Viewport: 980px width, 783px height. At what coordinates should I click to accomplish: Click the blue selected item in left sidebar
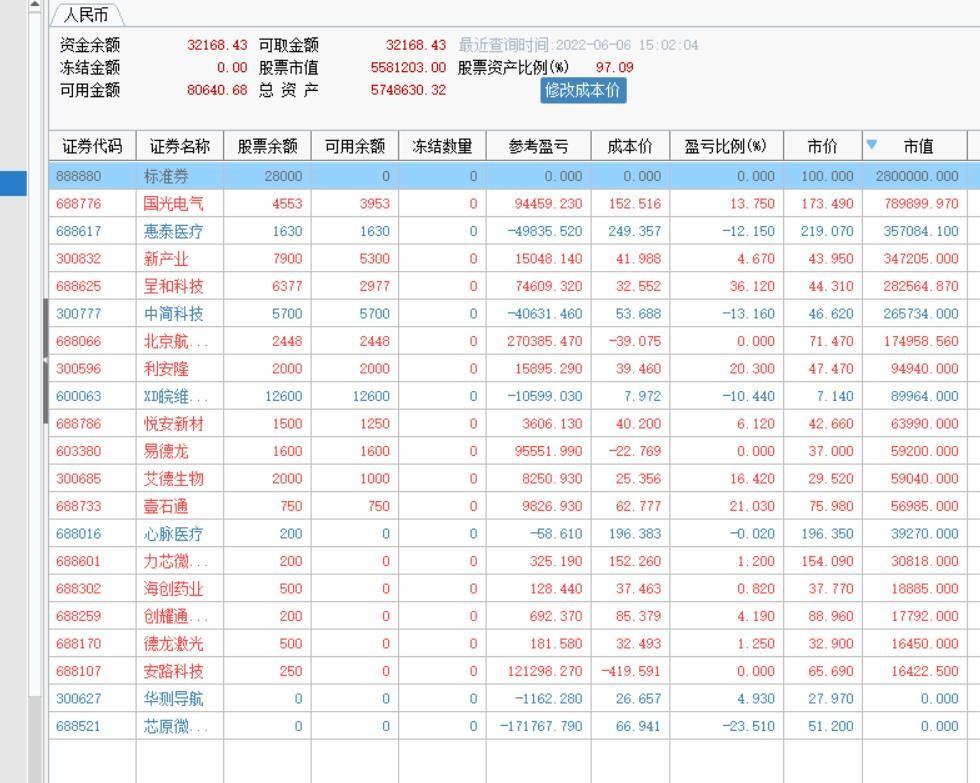point(13,183)
